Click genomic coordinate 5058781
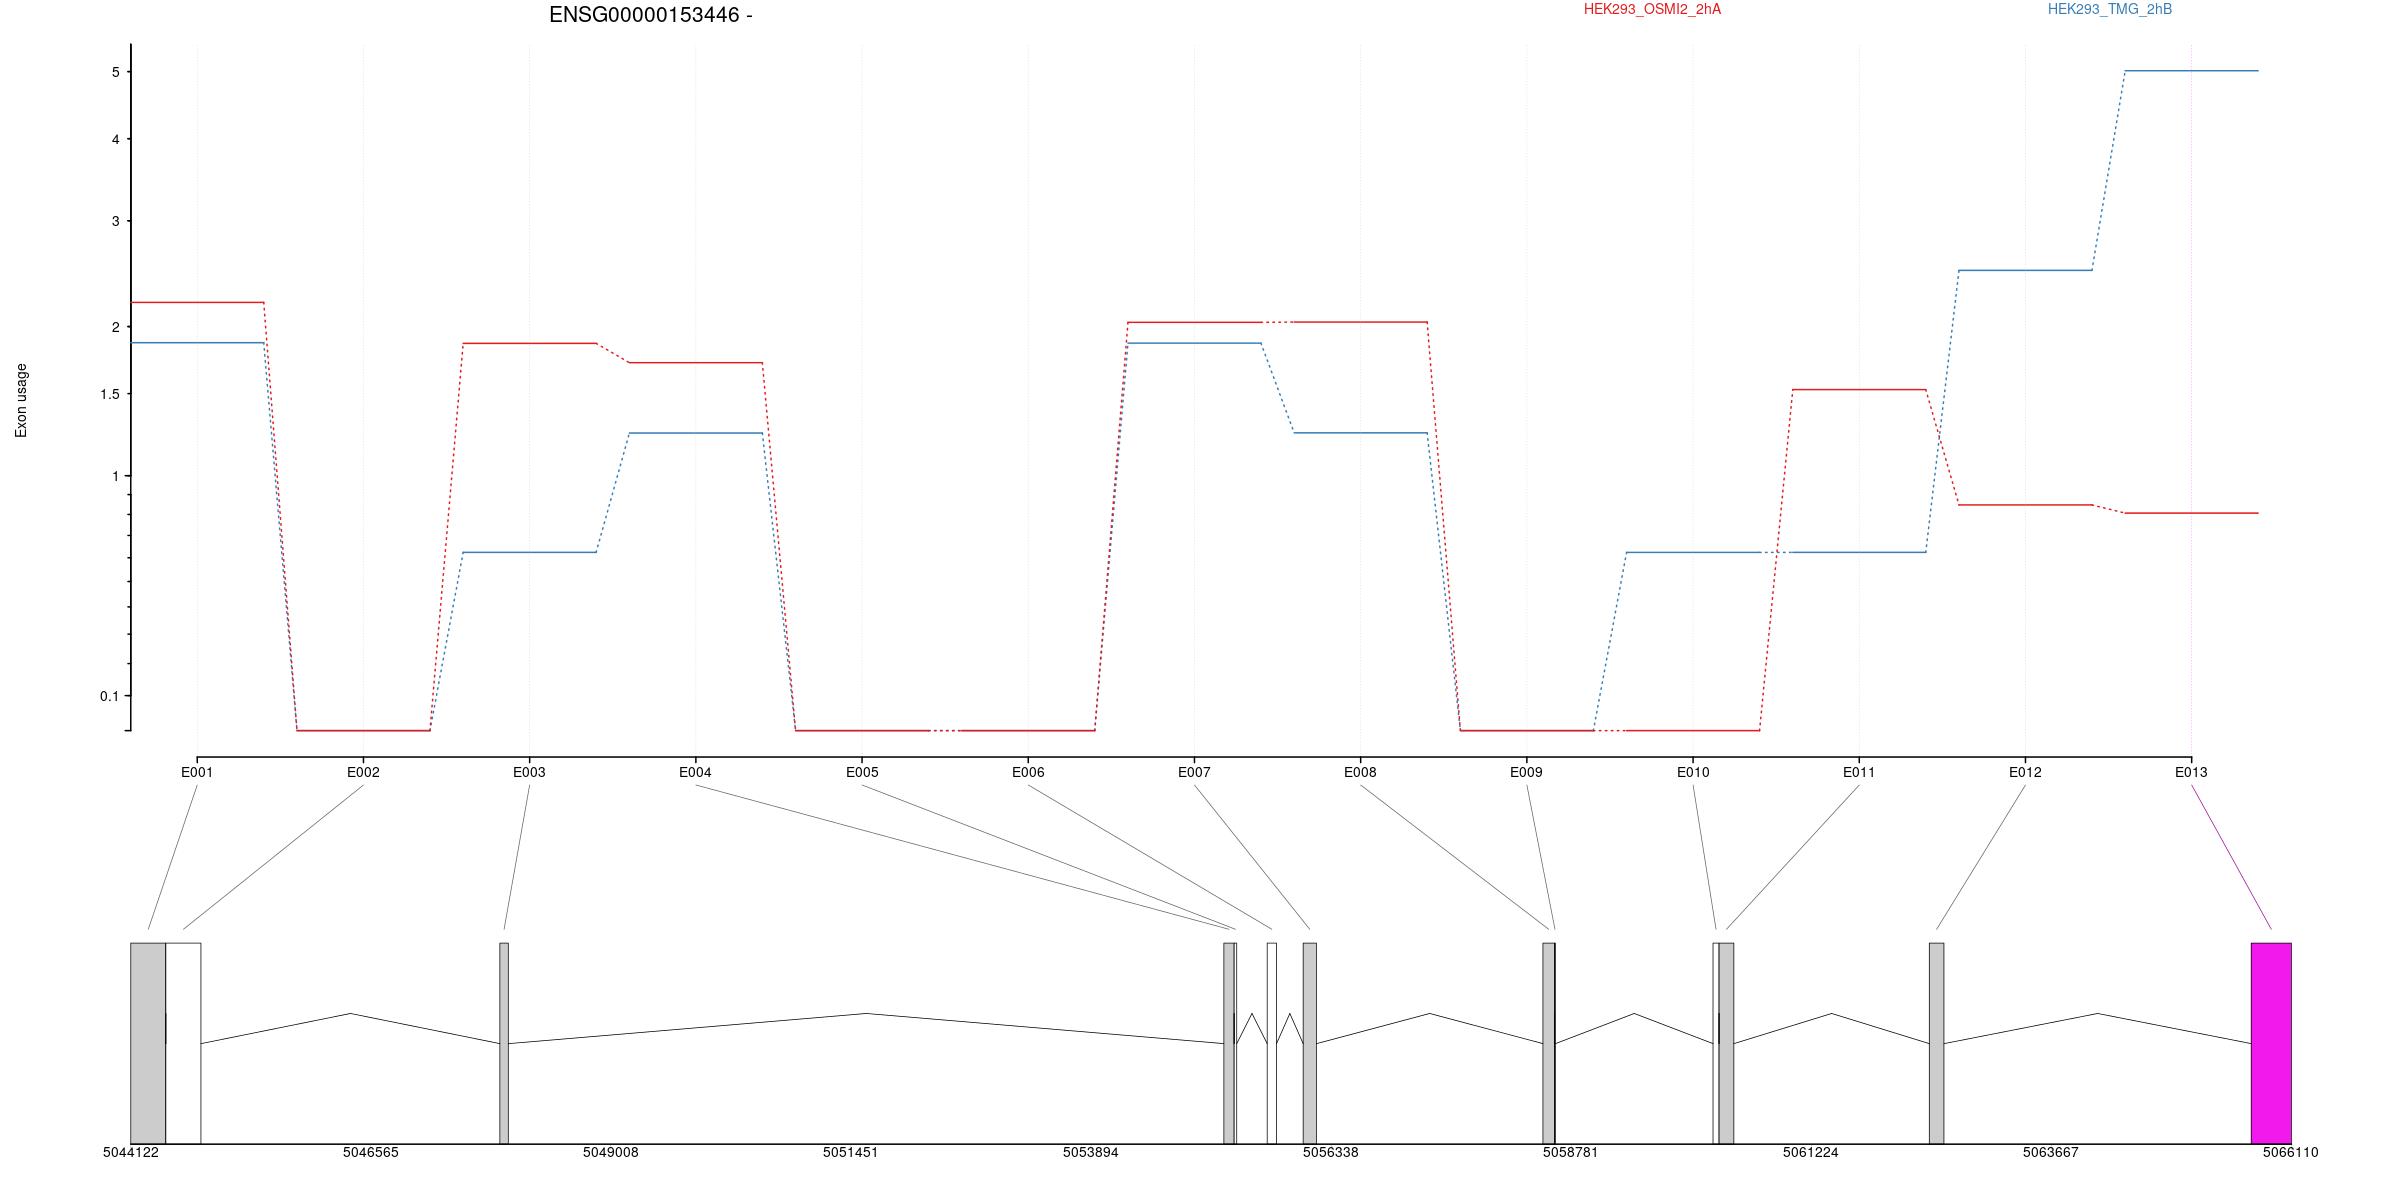2400x1200 pixels. [1571, 1153]
